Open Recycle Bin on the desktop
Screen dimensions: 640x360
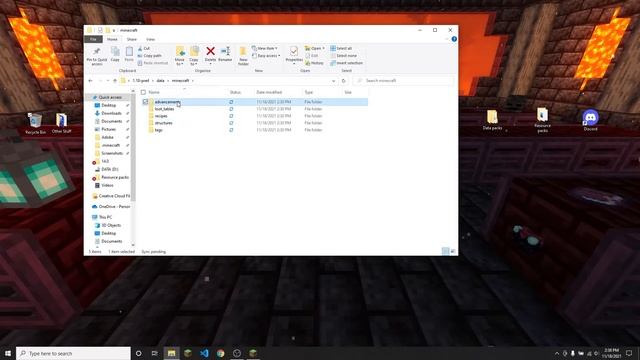click(35, 123)
